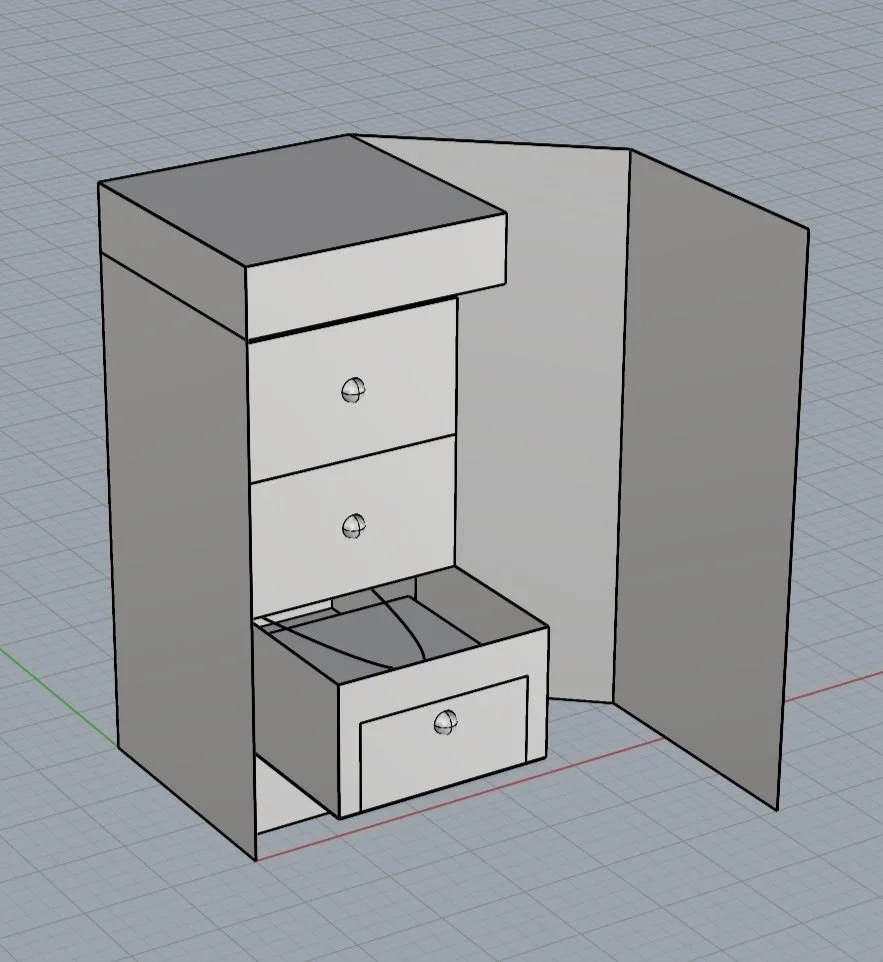Select the top face of the cabinet lid
The width and height of the screenshot is (883, 962).
coord(302,200)
